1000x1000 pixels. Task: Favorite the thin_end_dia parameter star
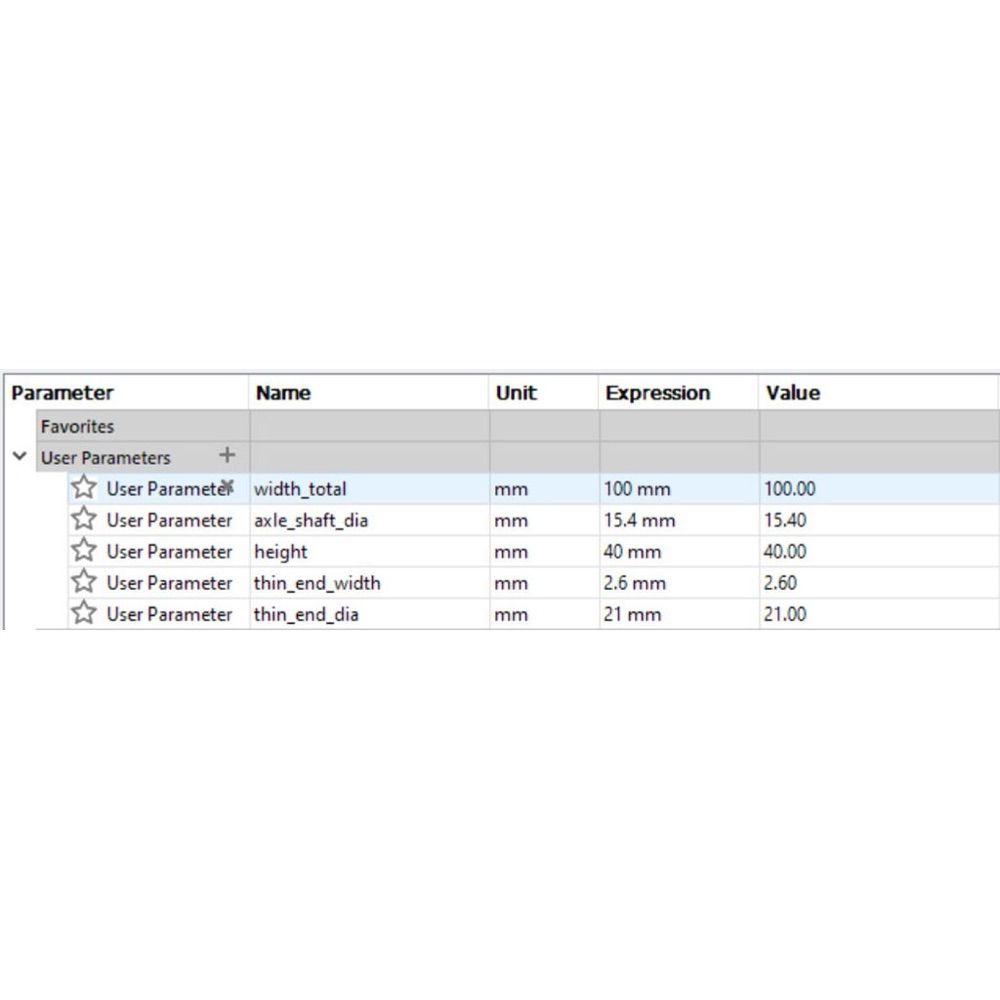click(x=84, y=613)
